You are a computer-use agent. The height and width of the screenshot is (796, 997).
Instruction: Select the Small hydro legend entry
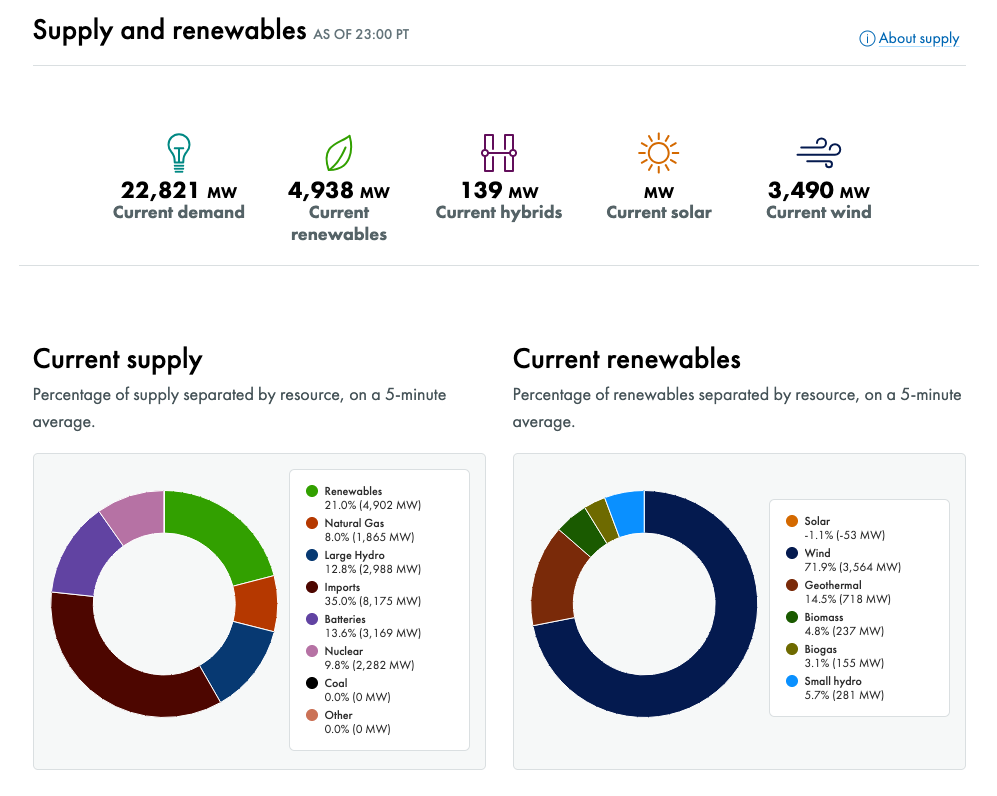832,681
